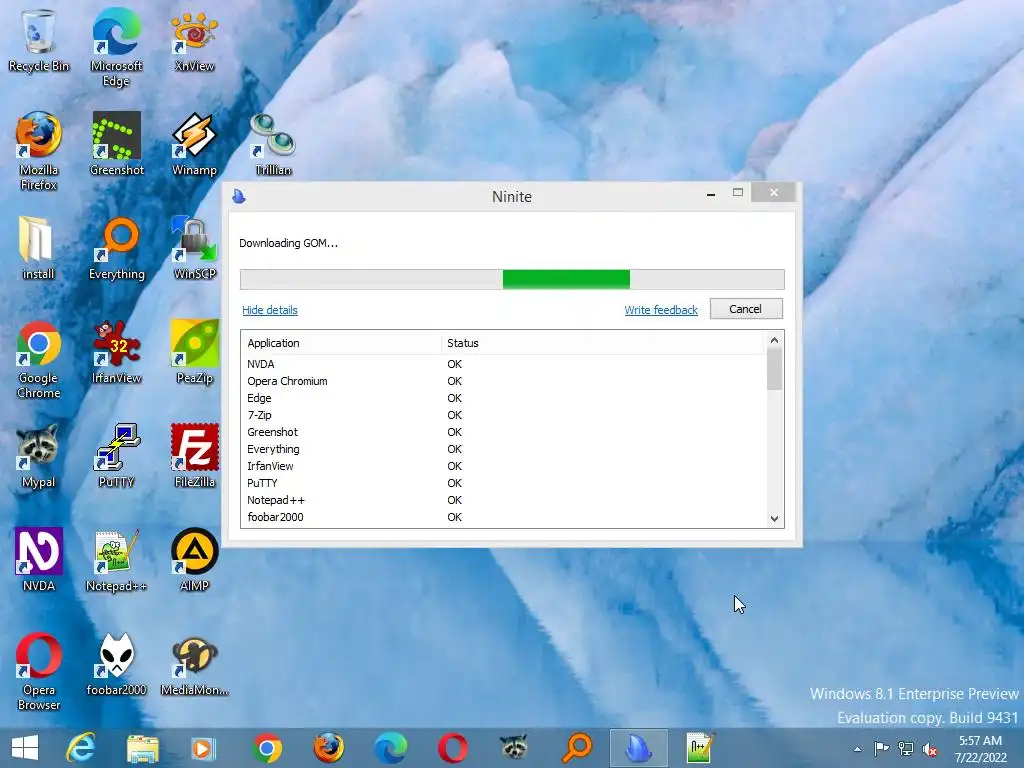Click the AIMP desktop shortcut

(194, 560)
